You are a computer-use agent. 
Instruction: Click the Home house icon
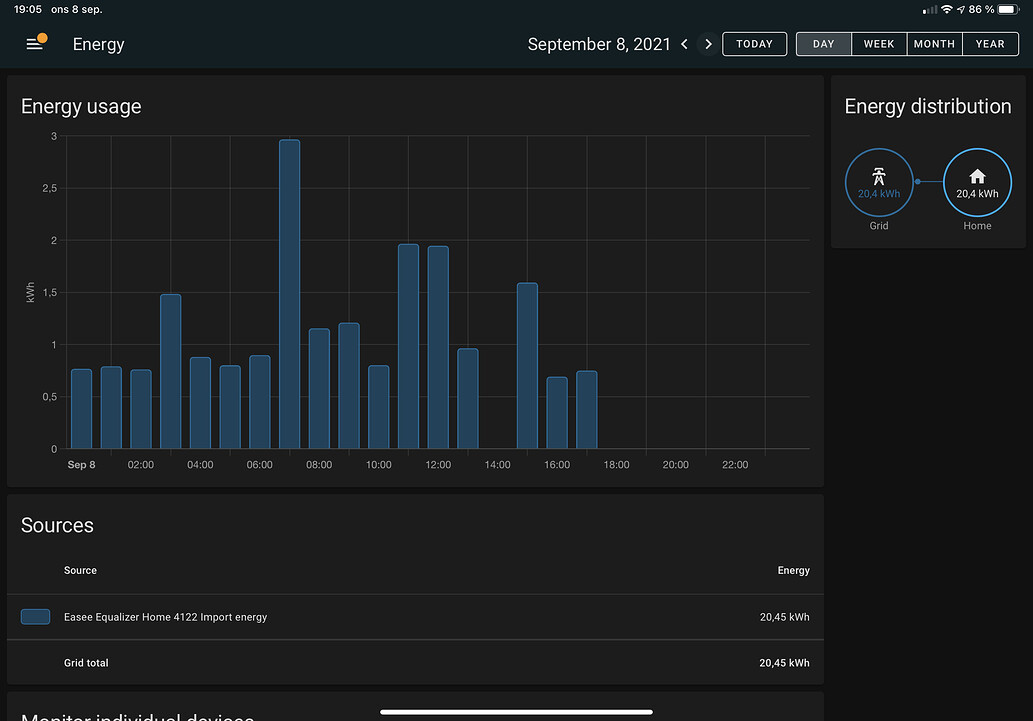(x=977, y=176)
